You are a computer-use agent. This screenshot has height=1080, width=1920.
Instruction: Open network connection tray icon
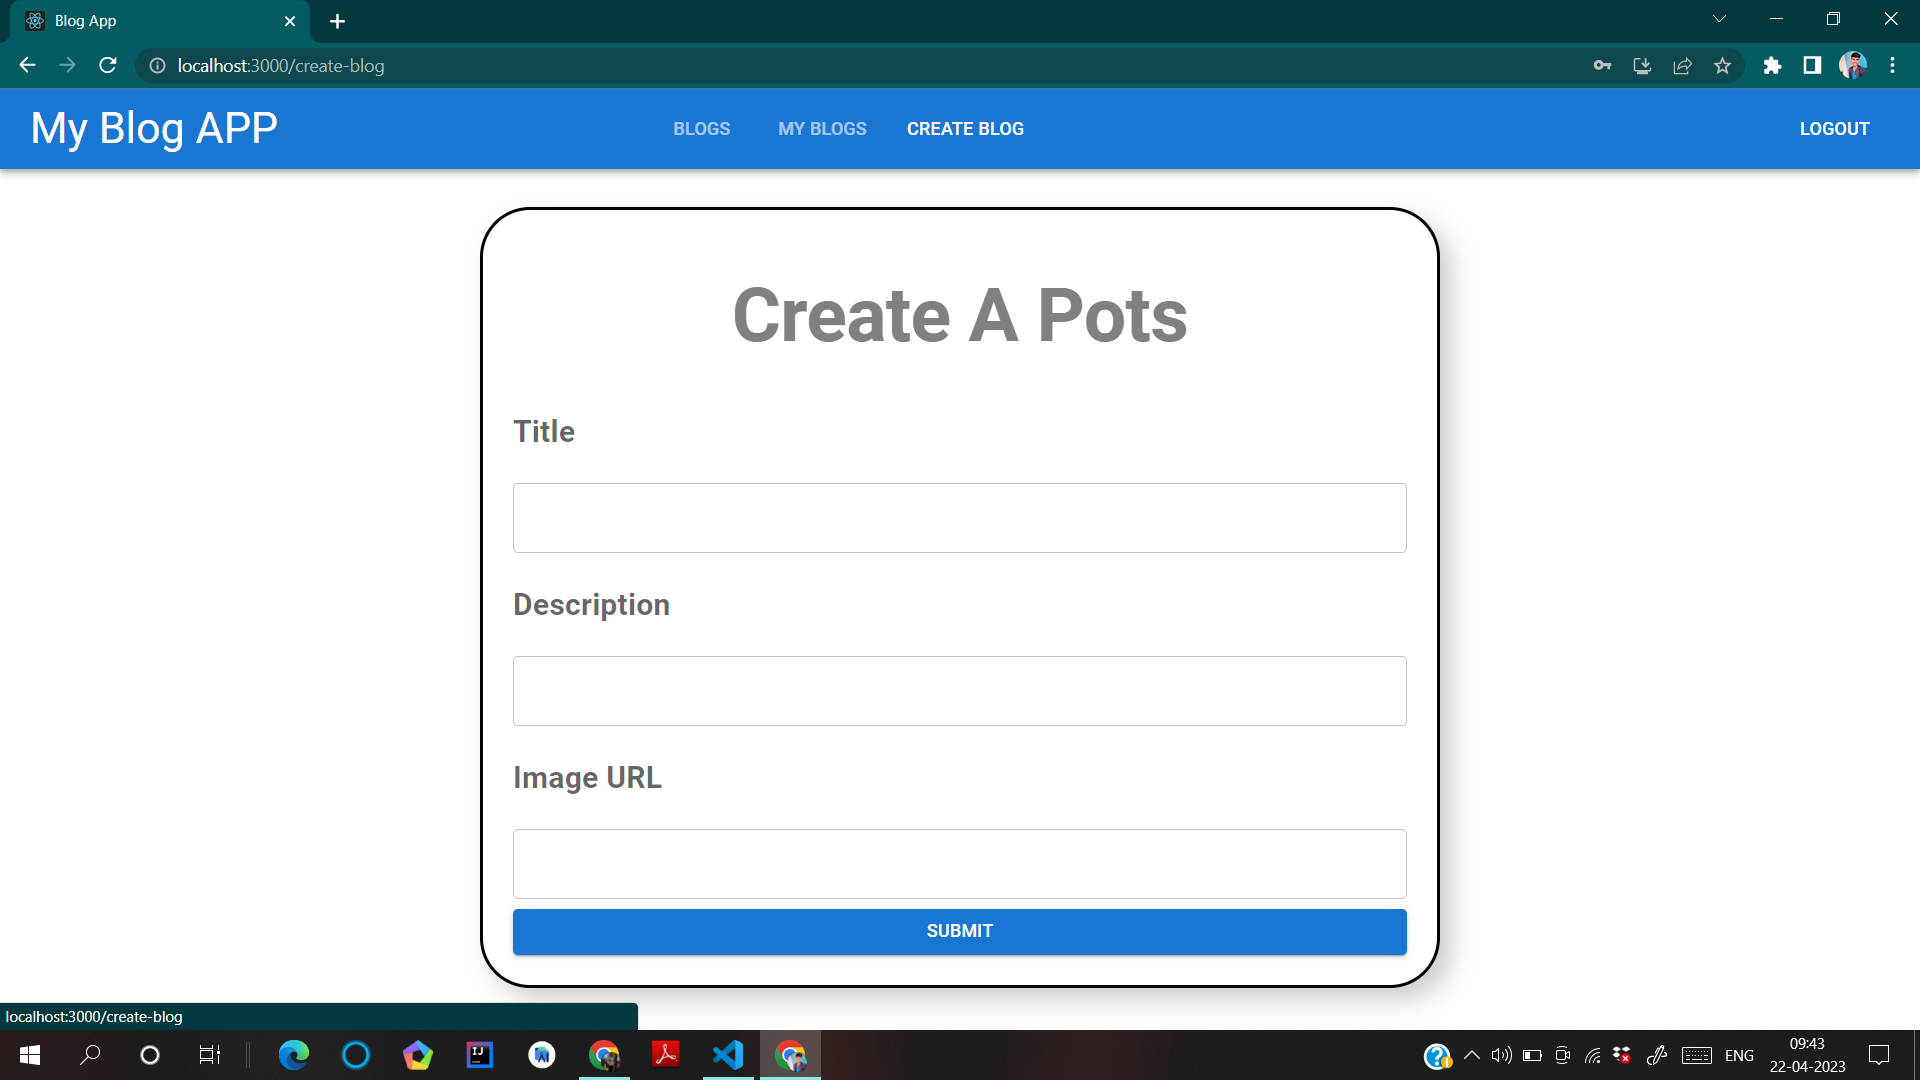coord(1593,1055)
